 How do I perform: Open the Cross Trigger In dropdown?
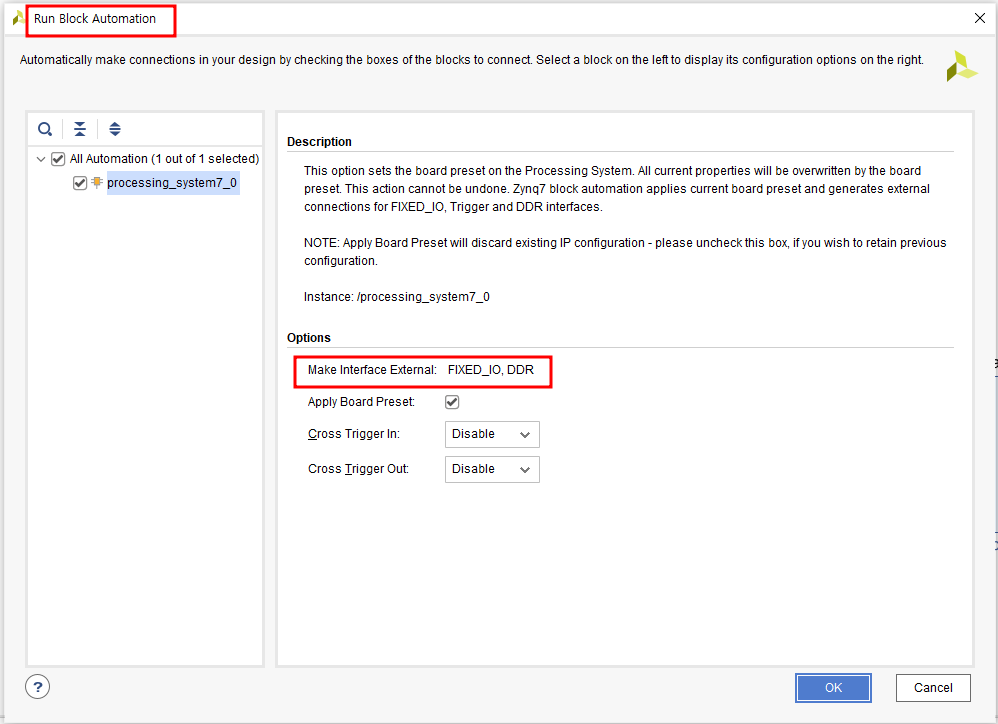pyautogui.click(x=492, y=435)
